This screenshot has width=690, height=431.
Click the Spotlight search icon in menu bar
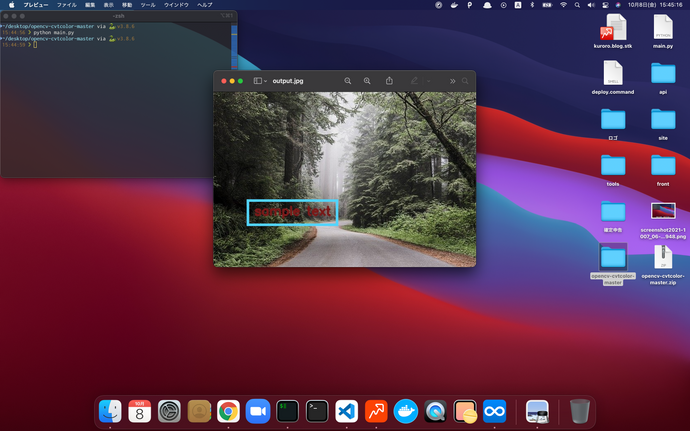(x=577, y=5)
